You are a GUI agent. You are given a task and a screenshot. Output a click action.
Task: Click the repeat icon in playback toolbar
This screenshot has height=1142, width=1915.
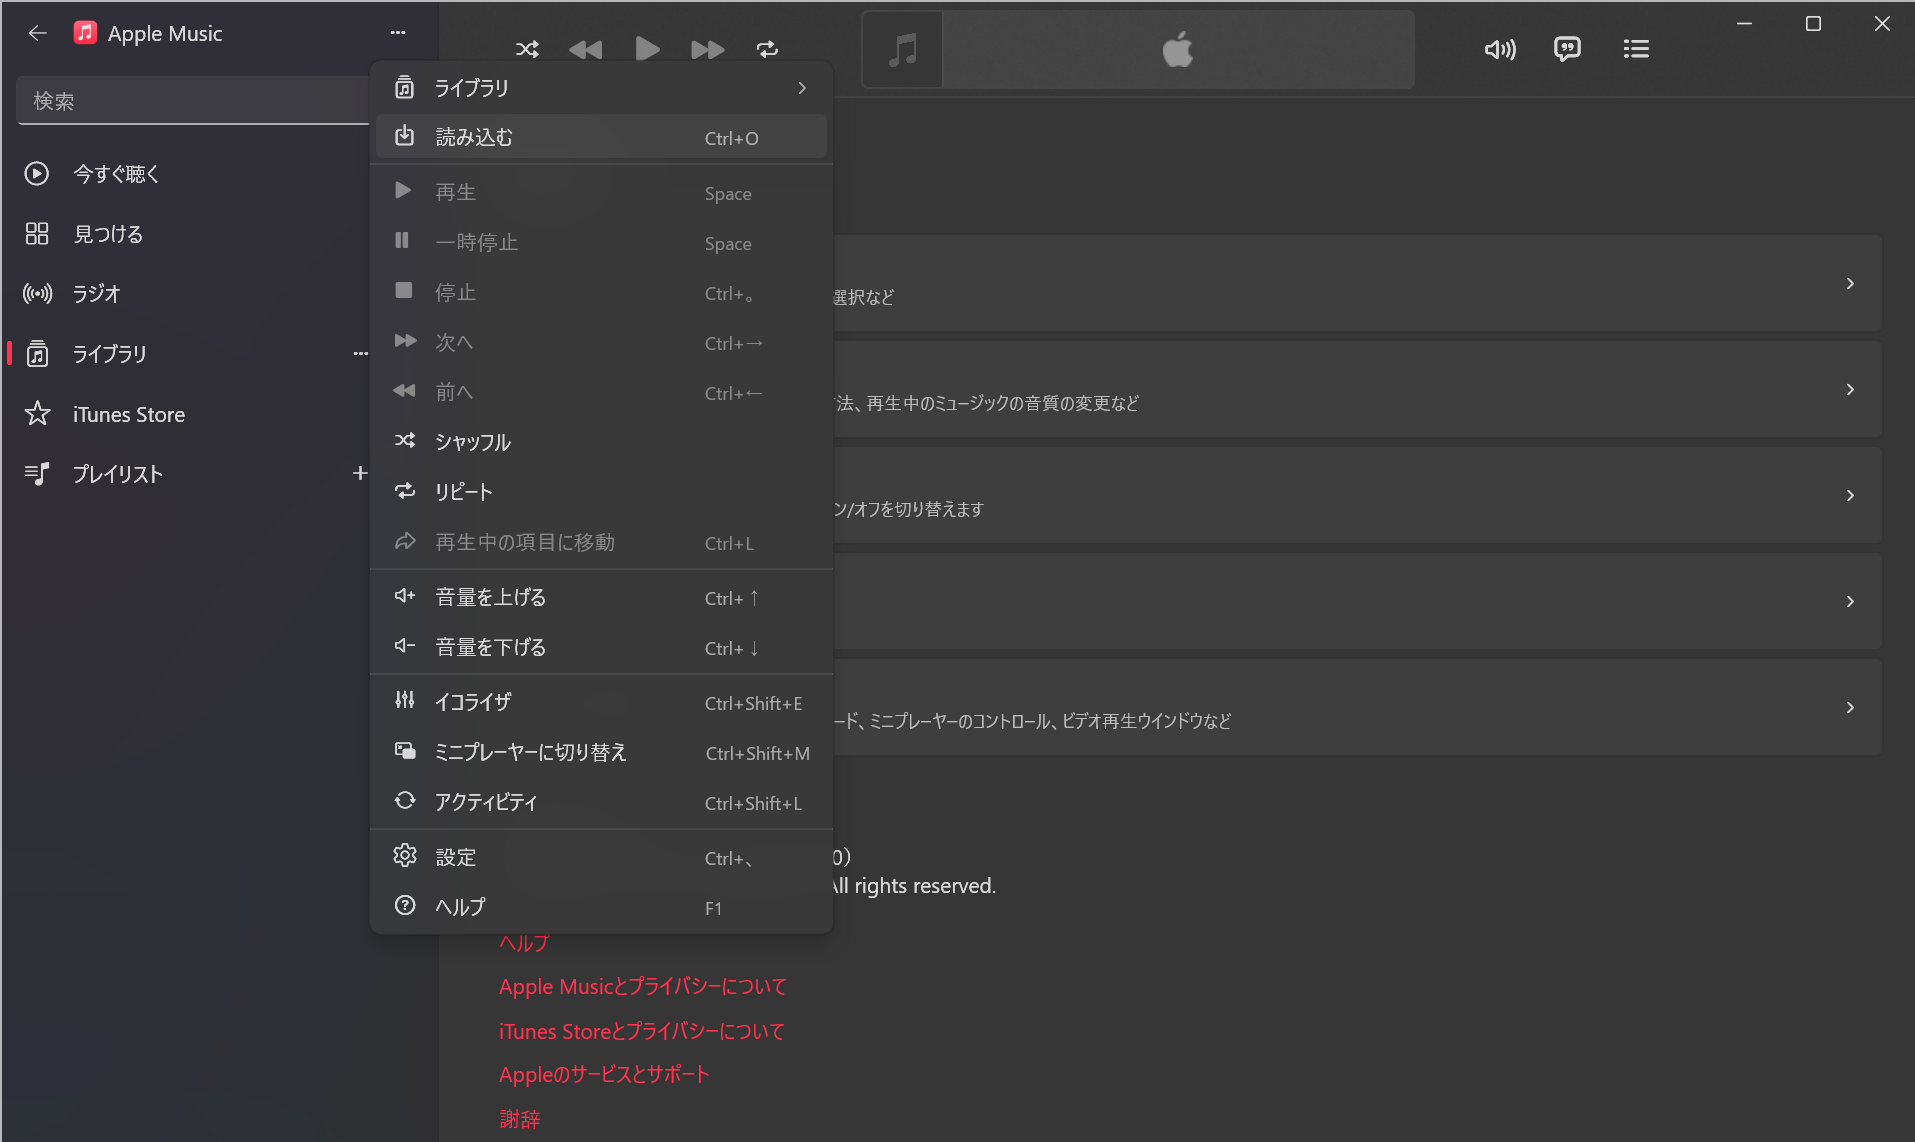click(x=767, y=49)
